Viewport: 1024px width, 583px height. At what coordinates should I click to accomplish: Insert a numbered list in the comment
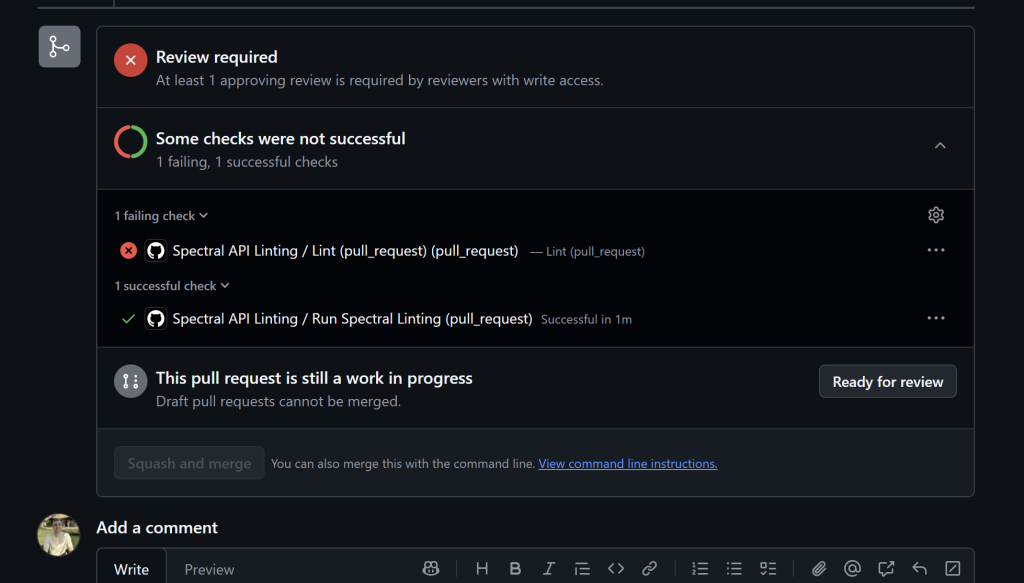[700, 568]
